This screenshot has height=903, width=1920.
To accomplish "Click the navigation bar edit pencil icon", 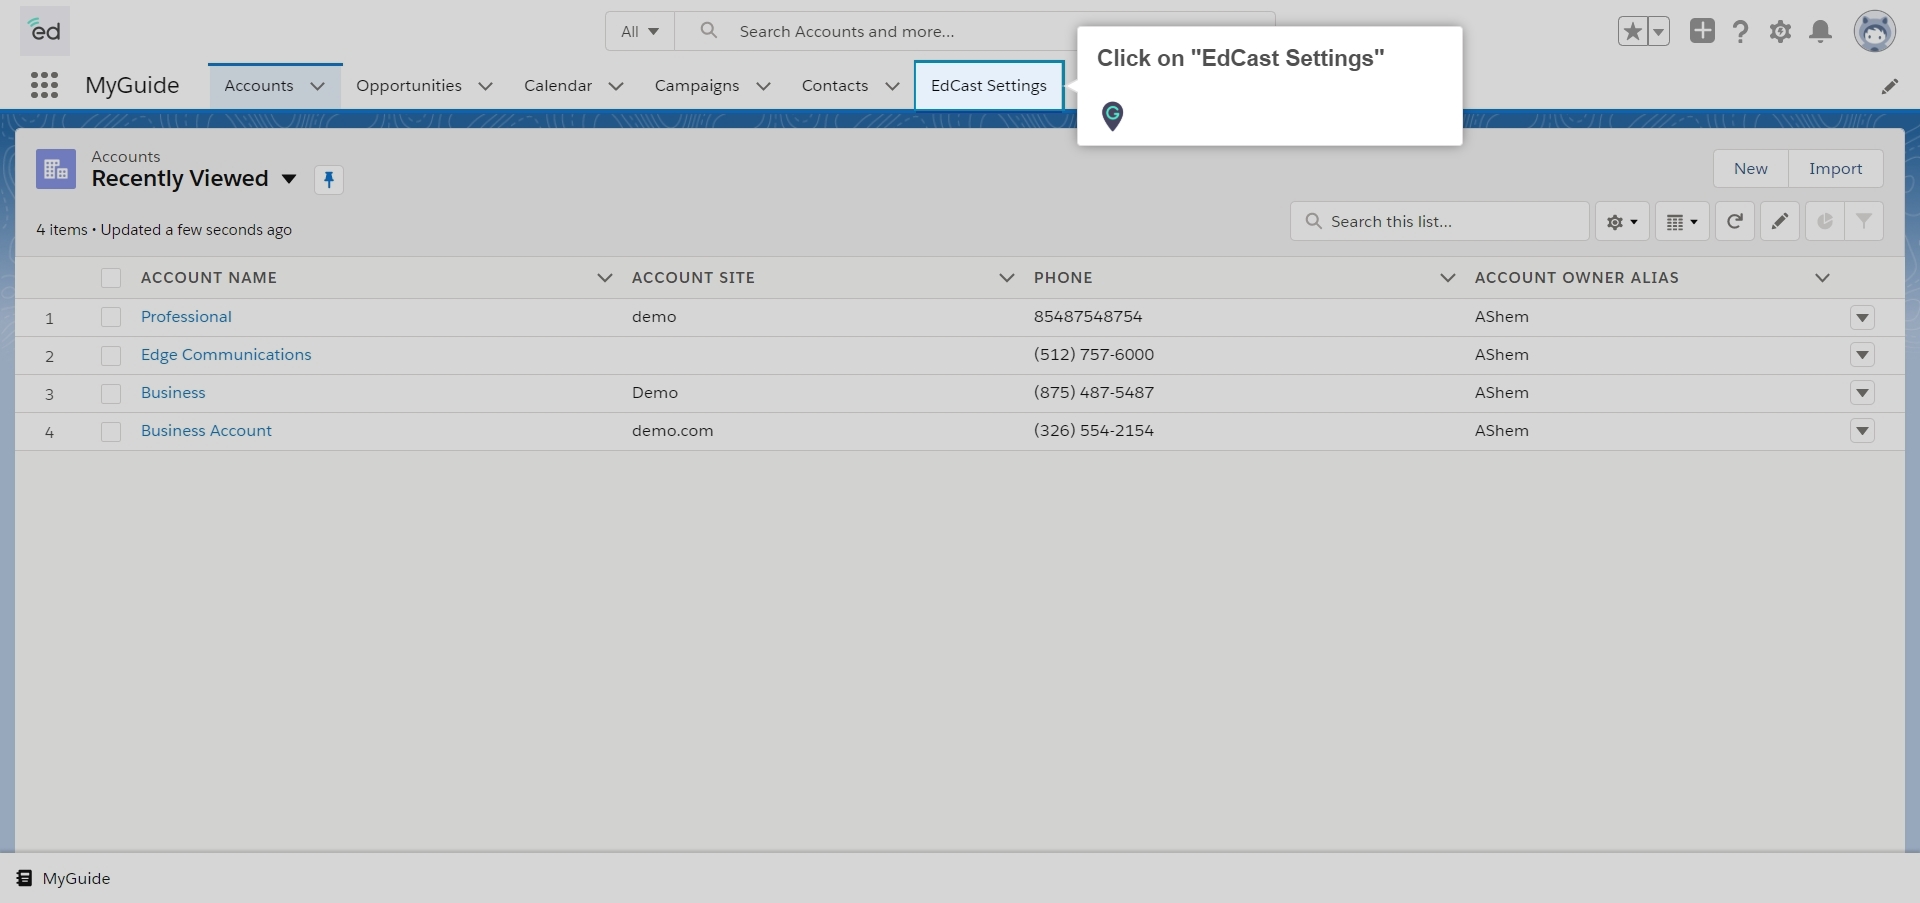I will (x=1889, y=87).
